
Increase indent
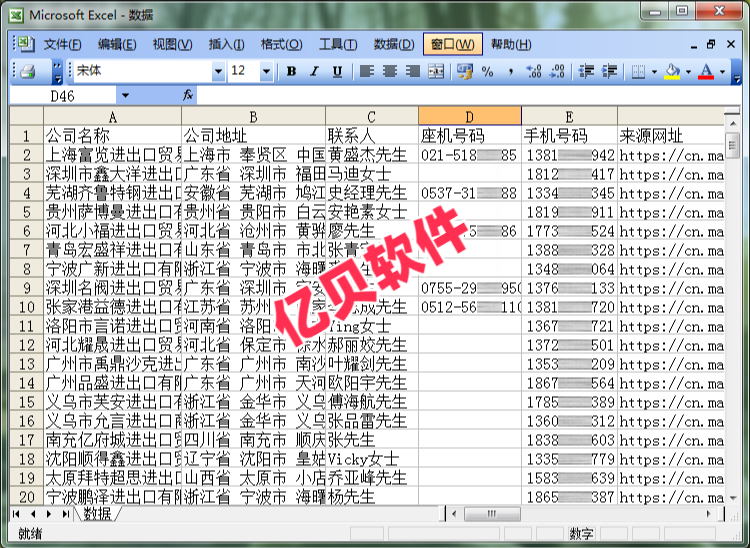pyautogui.click(x=609, y=72)
